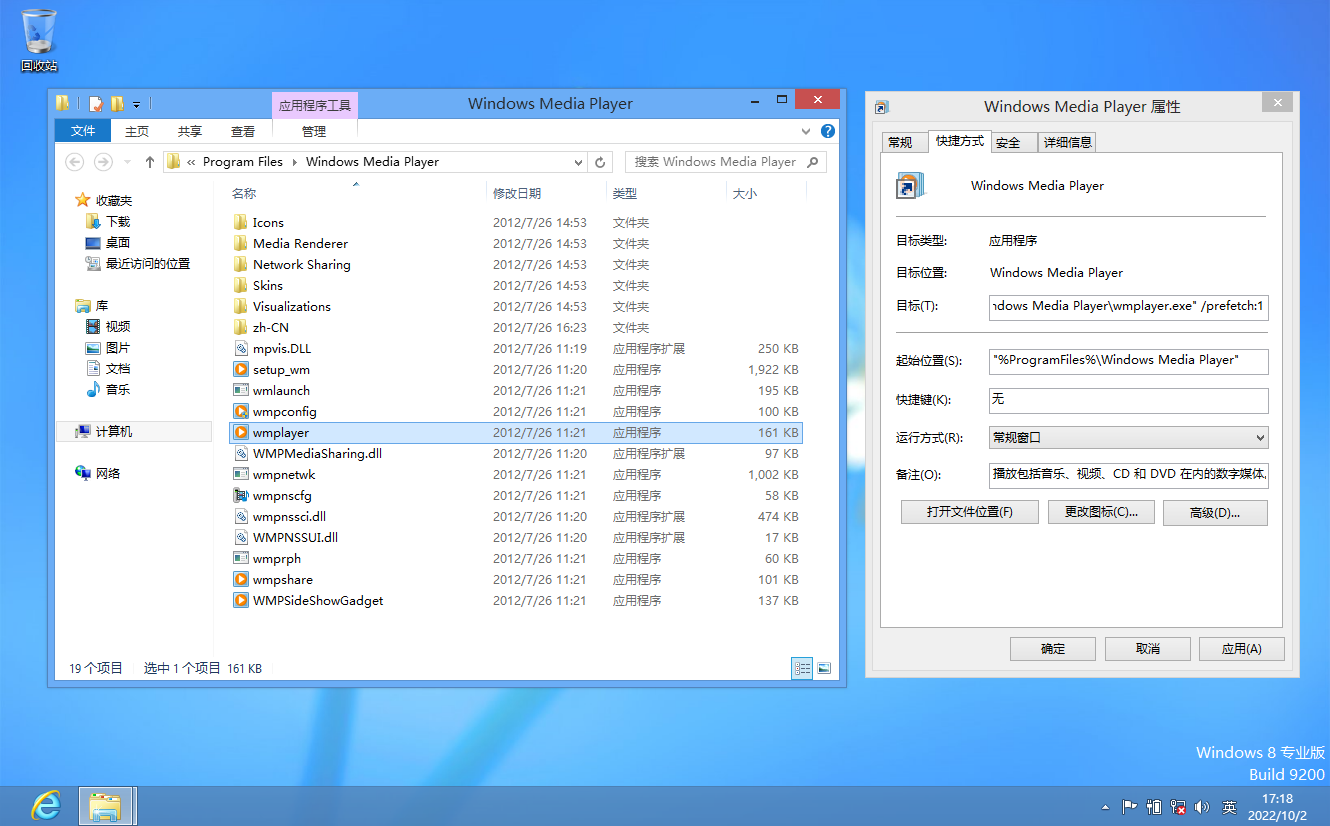1330x826 pixels.
Task: Click the New Folder icon in quick access toolbar
Action: coord(117,103)
